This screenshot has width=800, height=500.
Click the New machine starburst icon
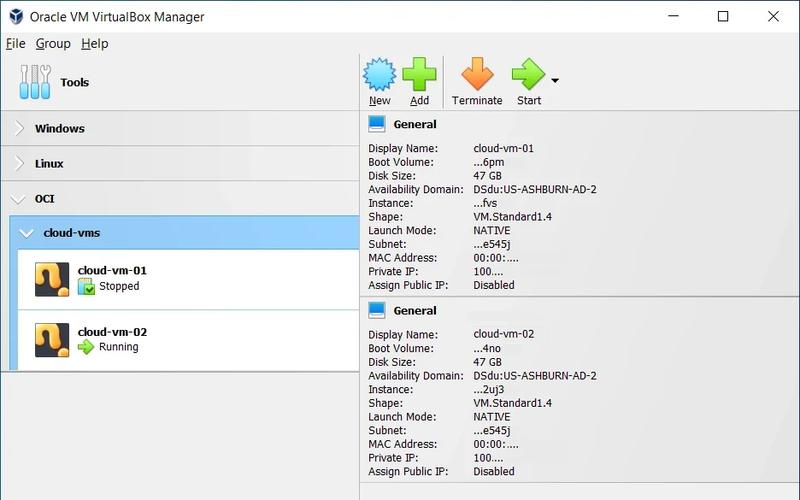coord(379,74)
